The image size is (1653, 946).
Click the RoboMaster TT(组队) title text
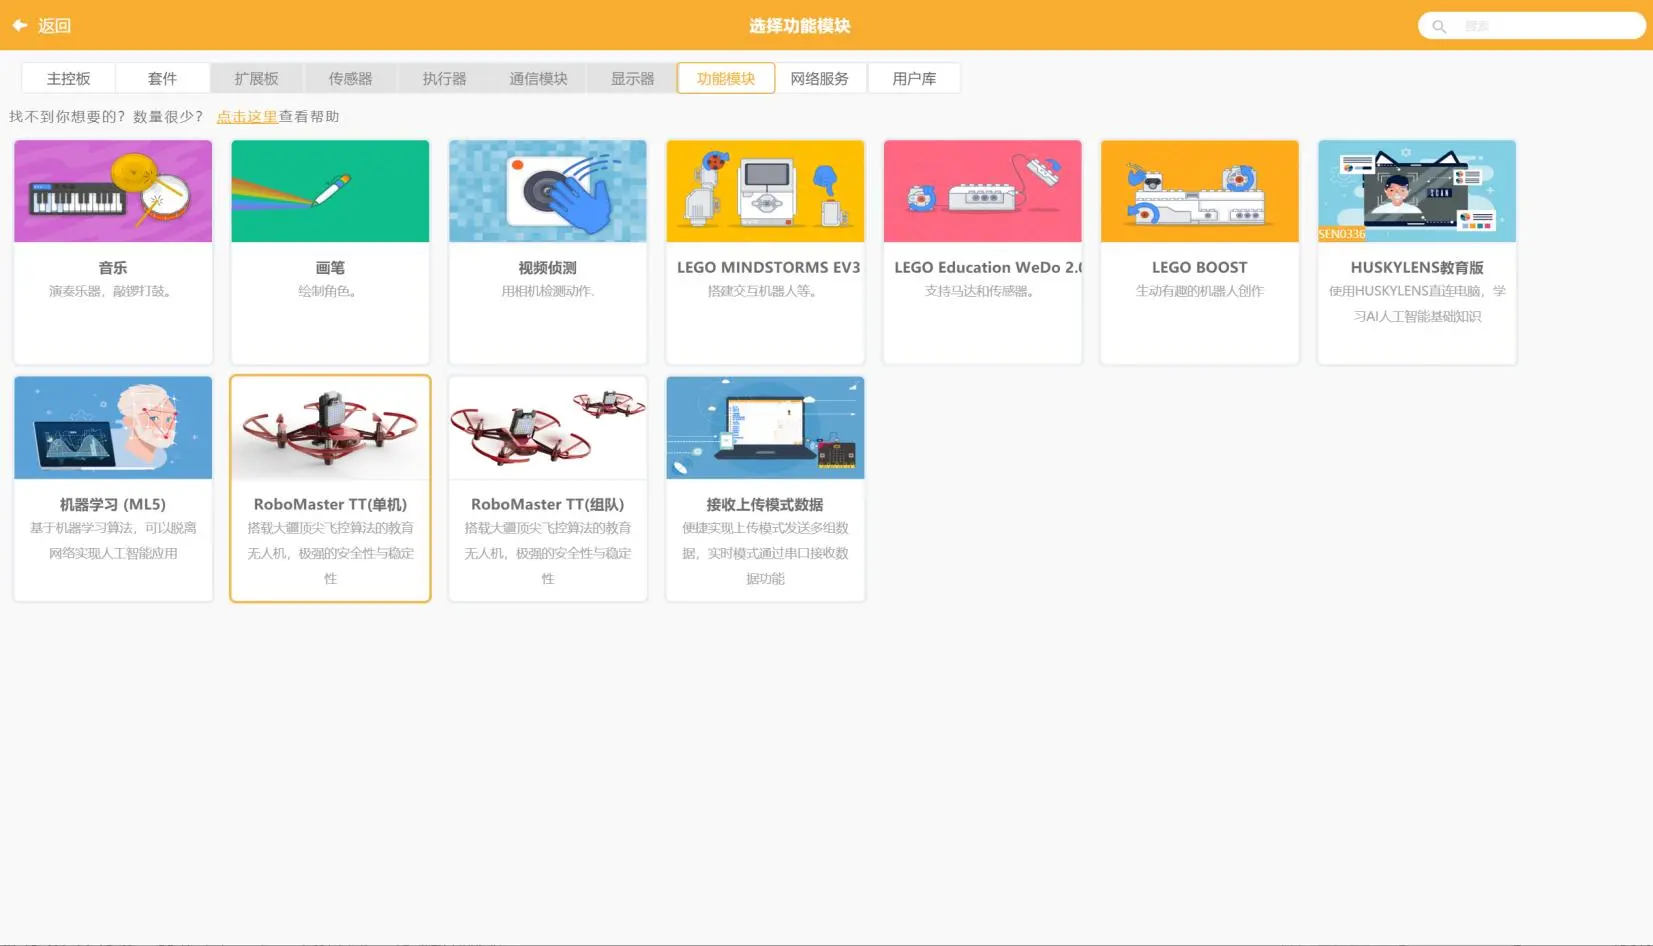click(x=548, y=505)
